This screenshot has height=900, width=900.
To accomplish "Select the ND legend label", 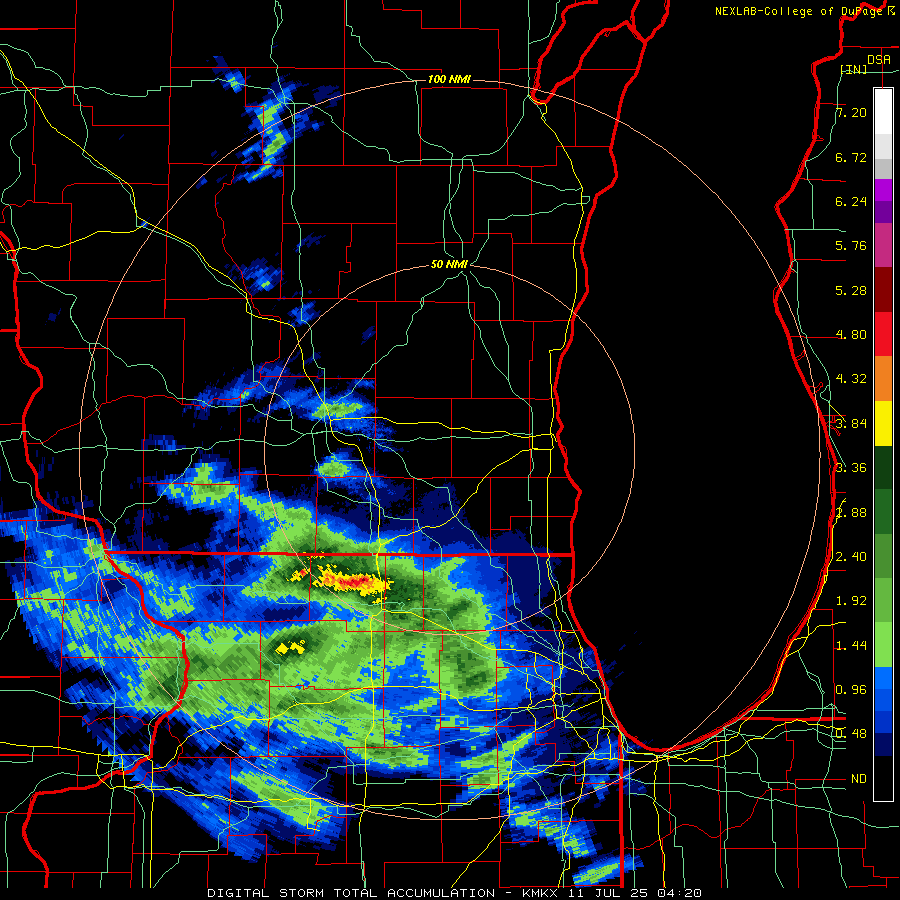I will point(859,779).
